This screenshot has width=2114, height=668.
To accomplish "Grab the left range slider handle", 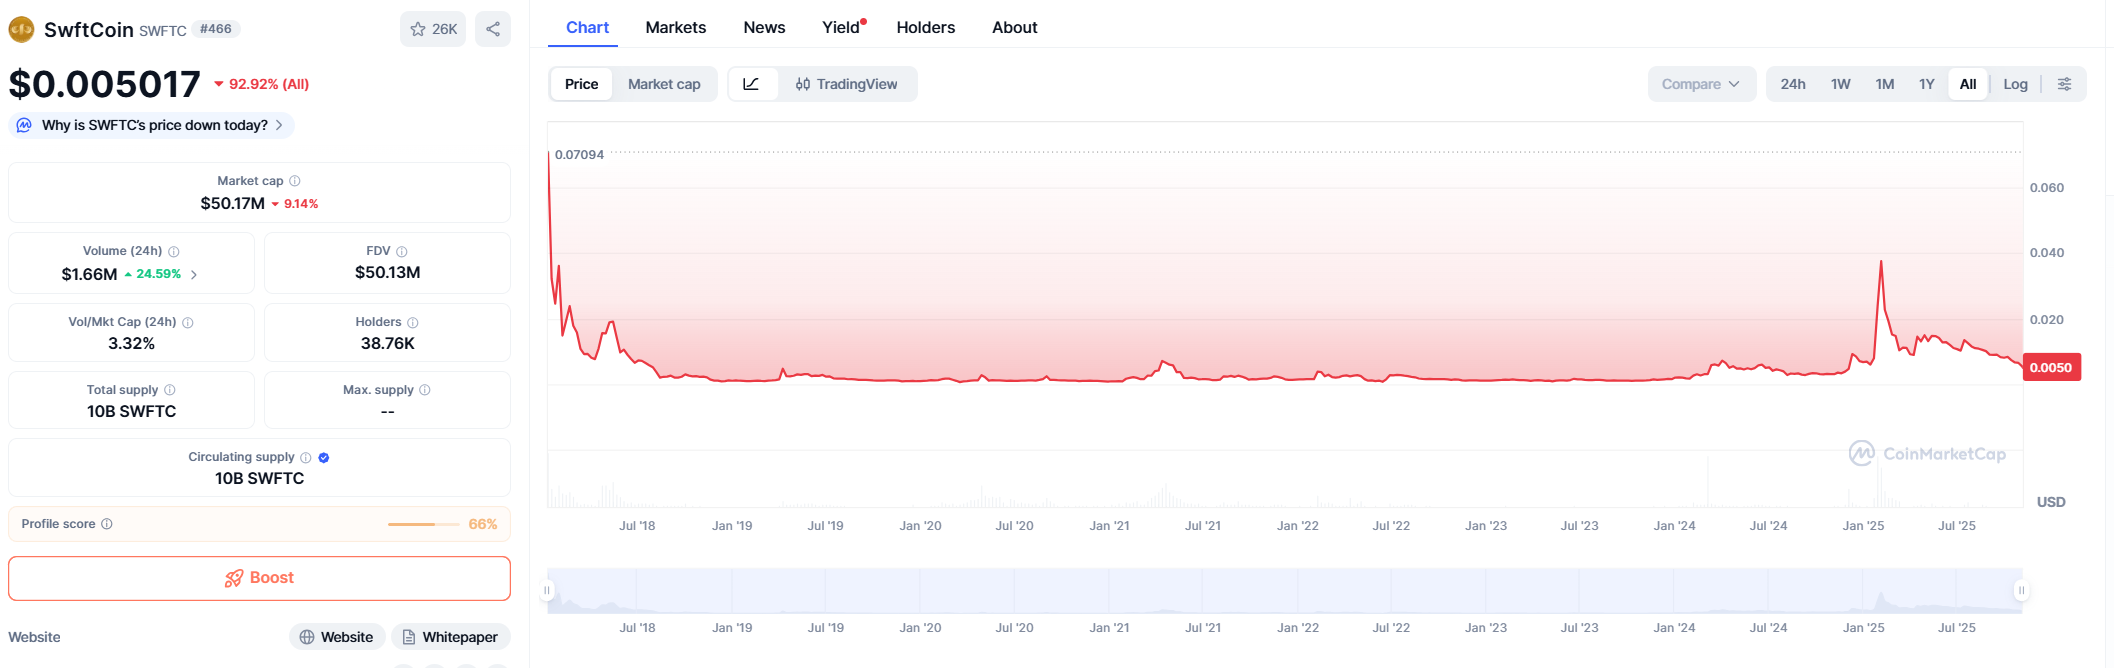I will pyautogui.click(x=547, y=590).
